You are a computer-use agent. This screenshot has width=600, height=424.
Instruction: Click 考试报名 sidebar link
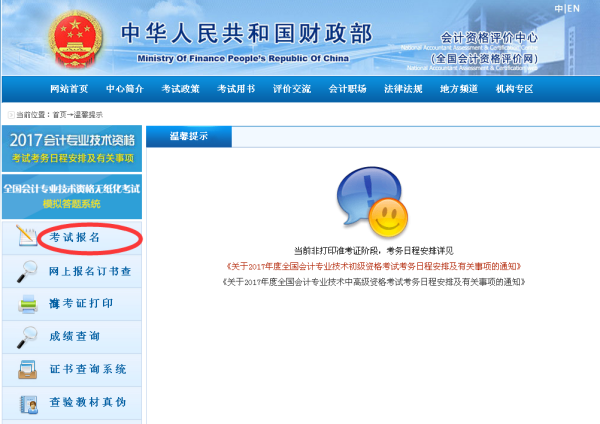pos(75,237)
